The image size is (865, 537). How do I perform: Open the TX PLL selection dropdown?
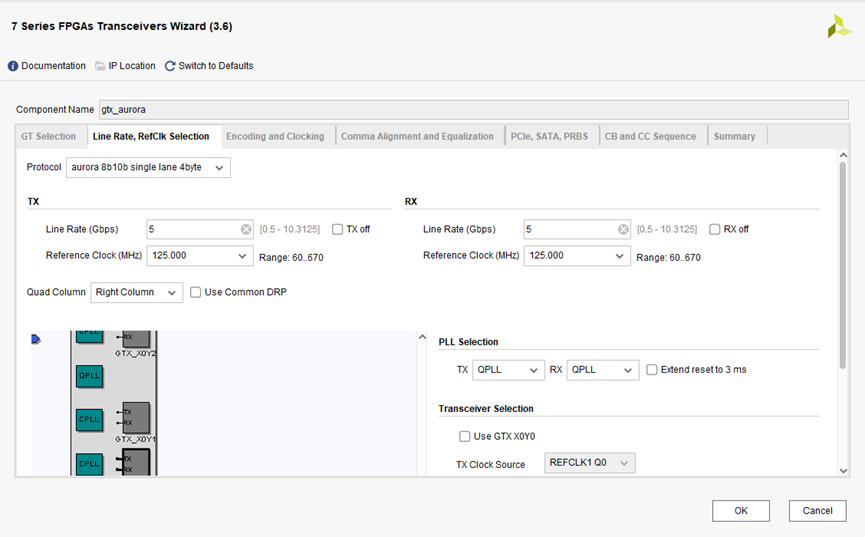click(x=508, y=369)
